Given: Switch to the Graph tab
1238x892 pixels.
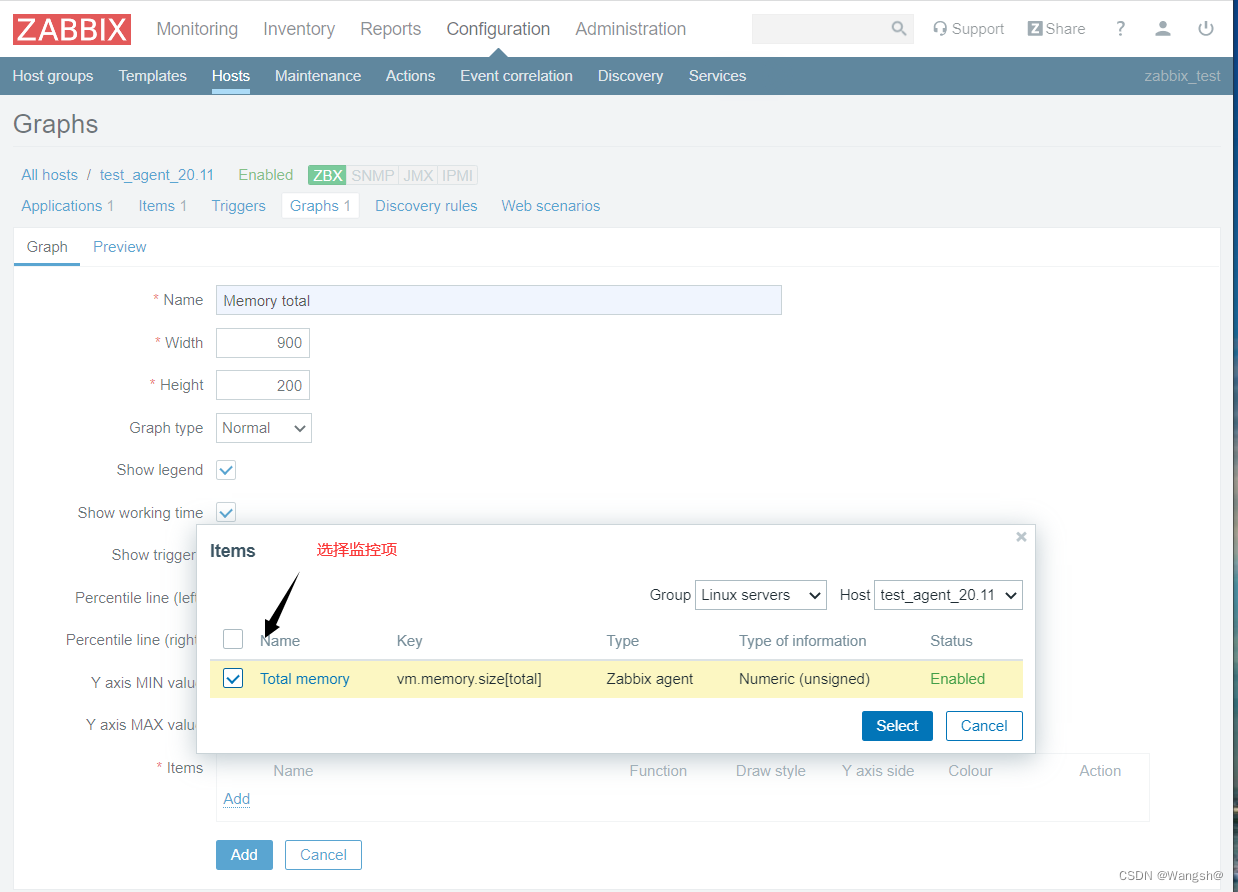Looking at the screenshot, I should pos(47,247).
